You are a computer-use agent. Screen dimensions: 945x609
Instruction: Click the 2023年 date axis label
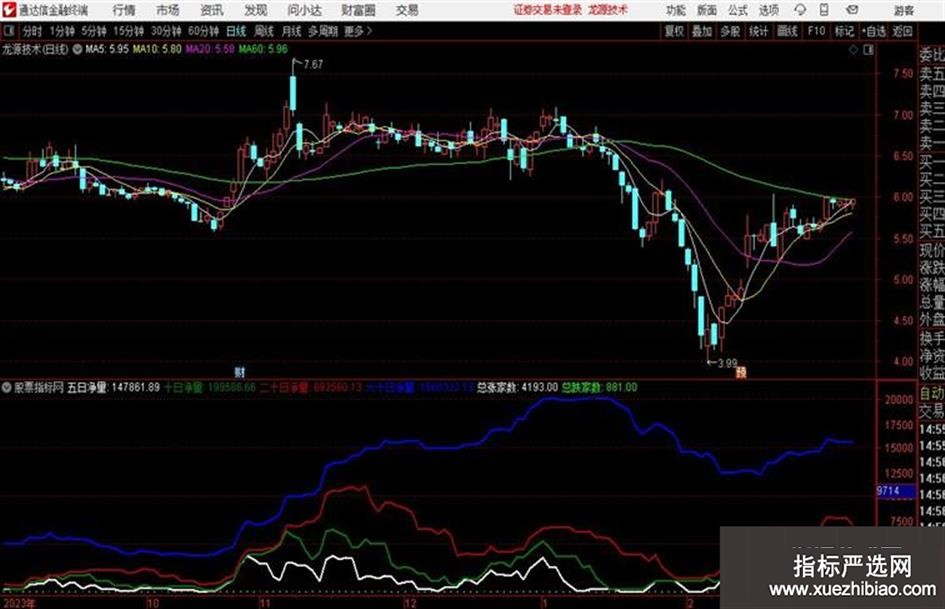pos(18,603)
